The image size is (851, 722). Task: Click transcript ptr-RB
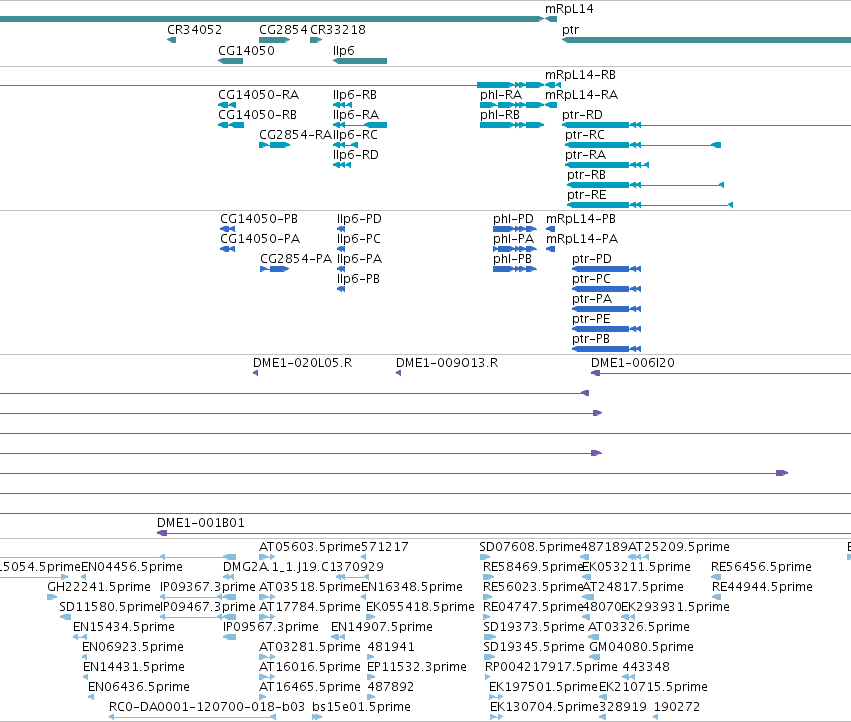tap(645, 185)
